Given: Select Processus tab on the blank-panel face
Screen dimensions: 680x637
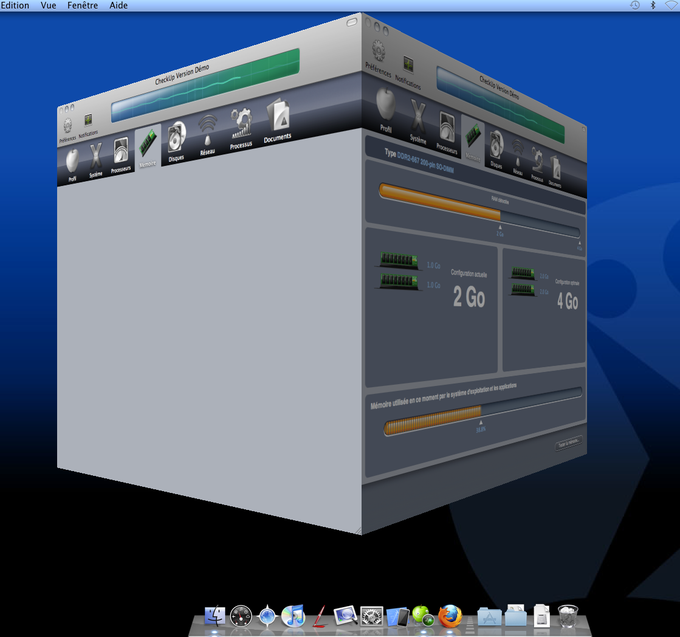Looking at the screenshot, I should (x=241, y=128).
